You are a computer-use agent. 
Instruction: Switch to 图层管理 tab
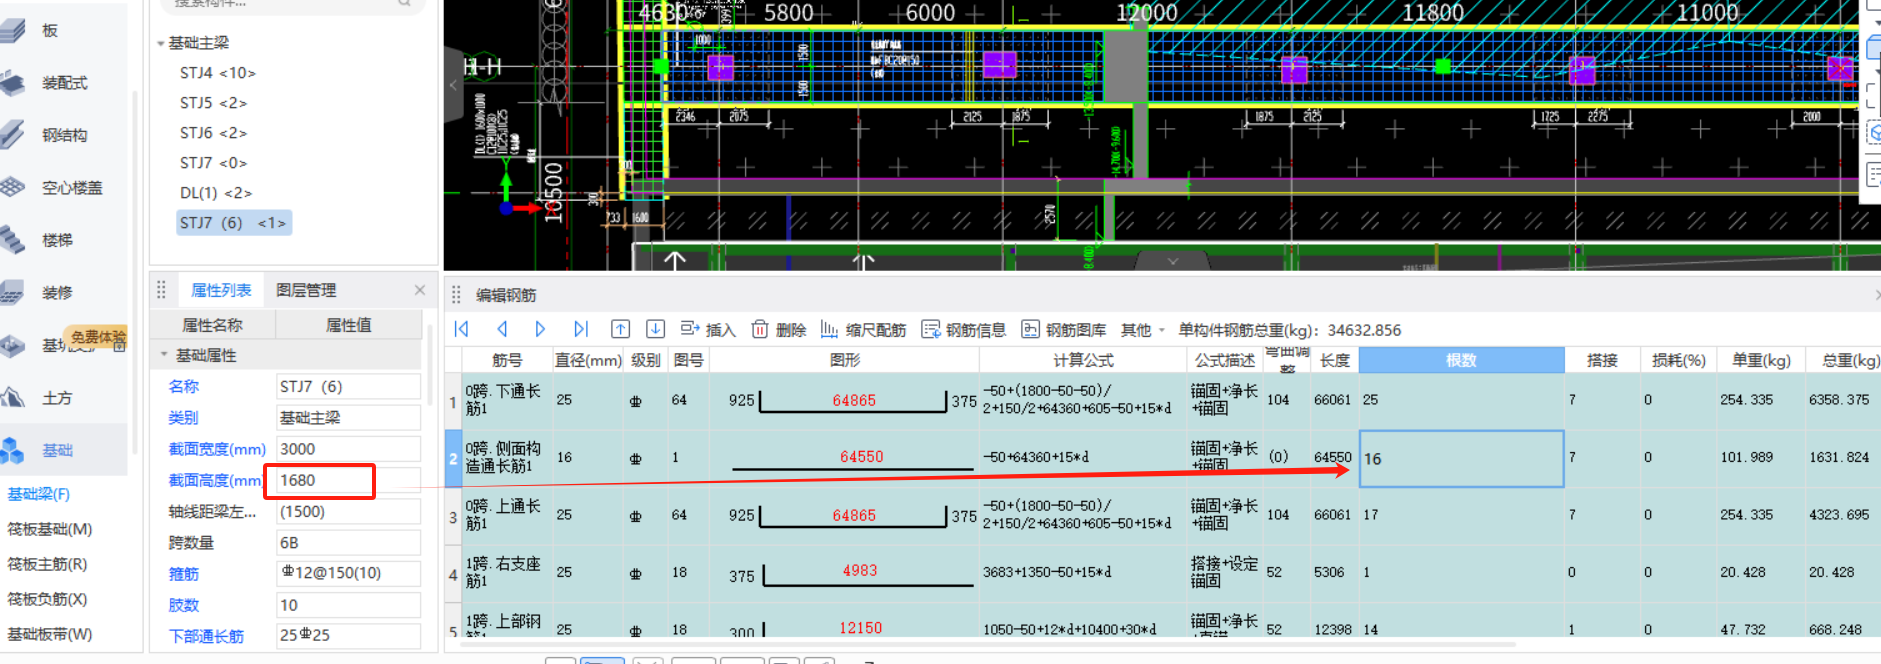[x=306, y=290]
